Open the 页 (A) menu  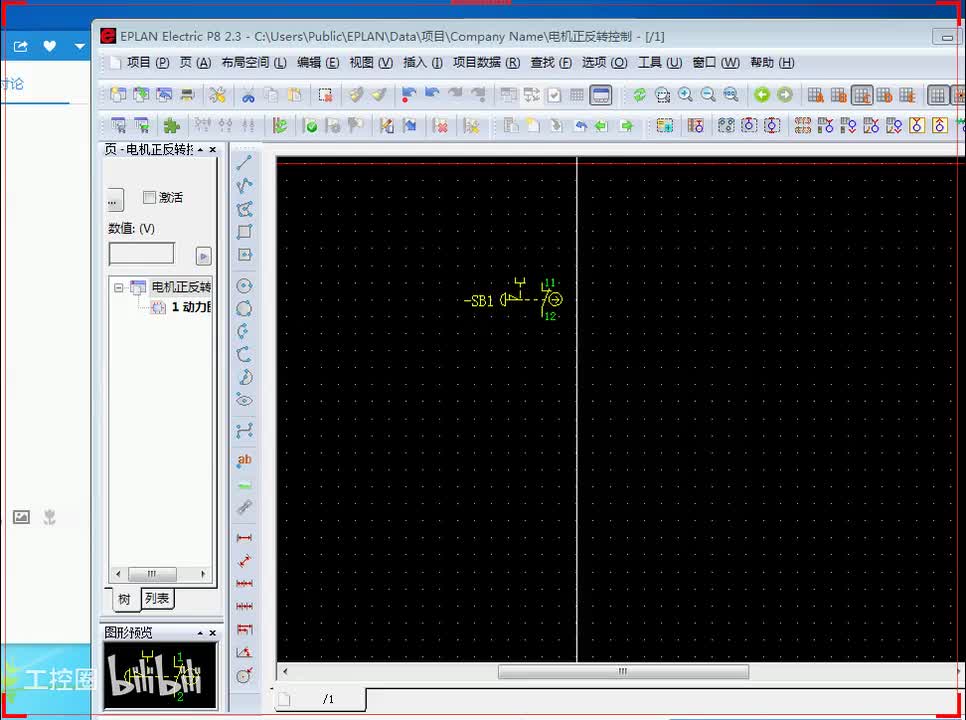(195, 63)
